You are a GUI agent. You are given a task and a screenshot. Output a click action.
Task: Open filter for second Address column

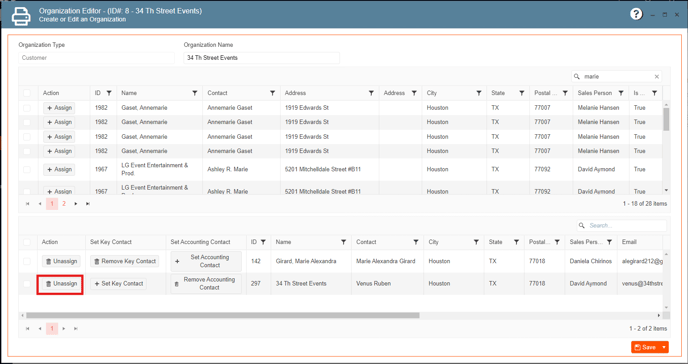414,93
